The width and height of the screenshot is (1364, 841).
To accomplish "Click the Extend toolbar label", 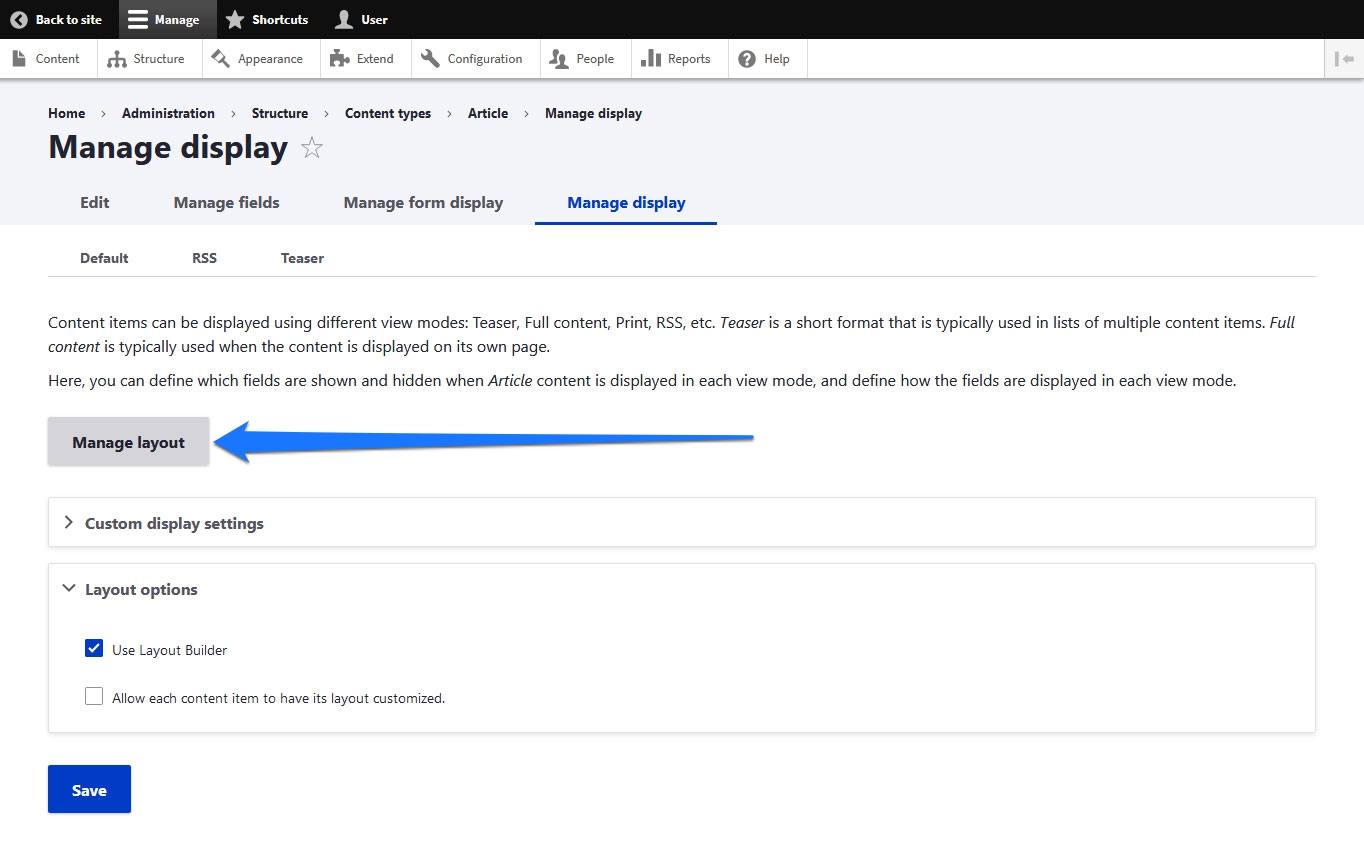I will [x=375, y=59].
